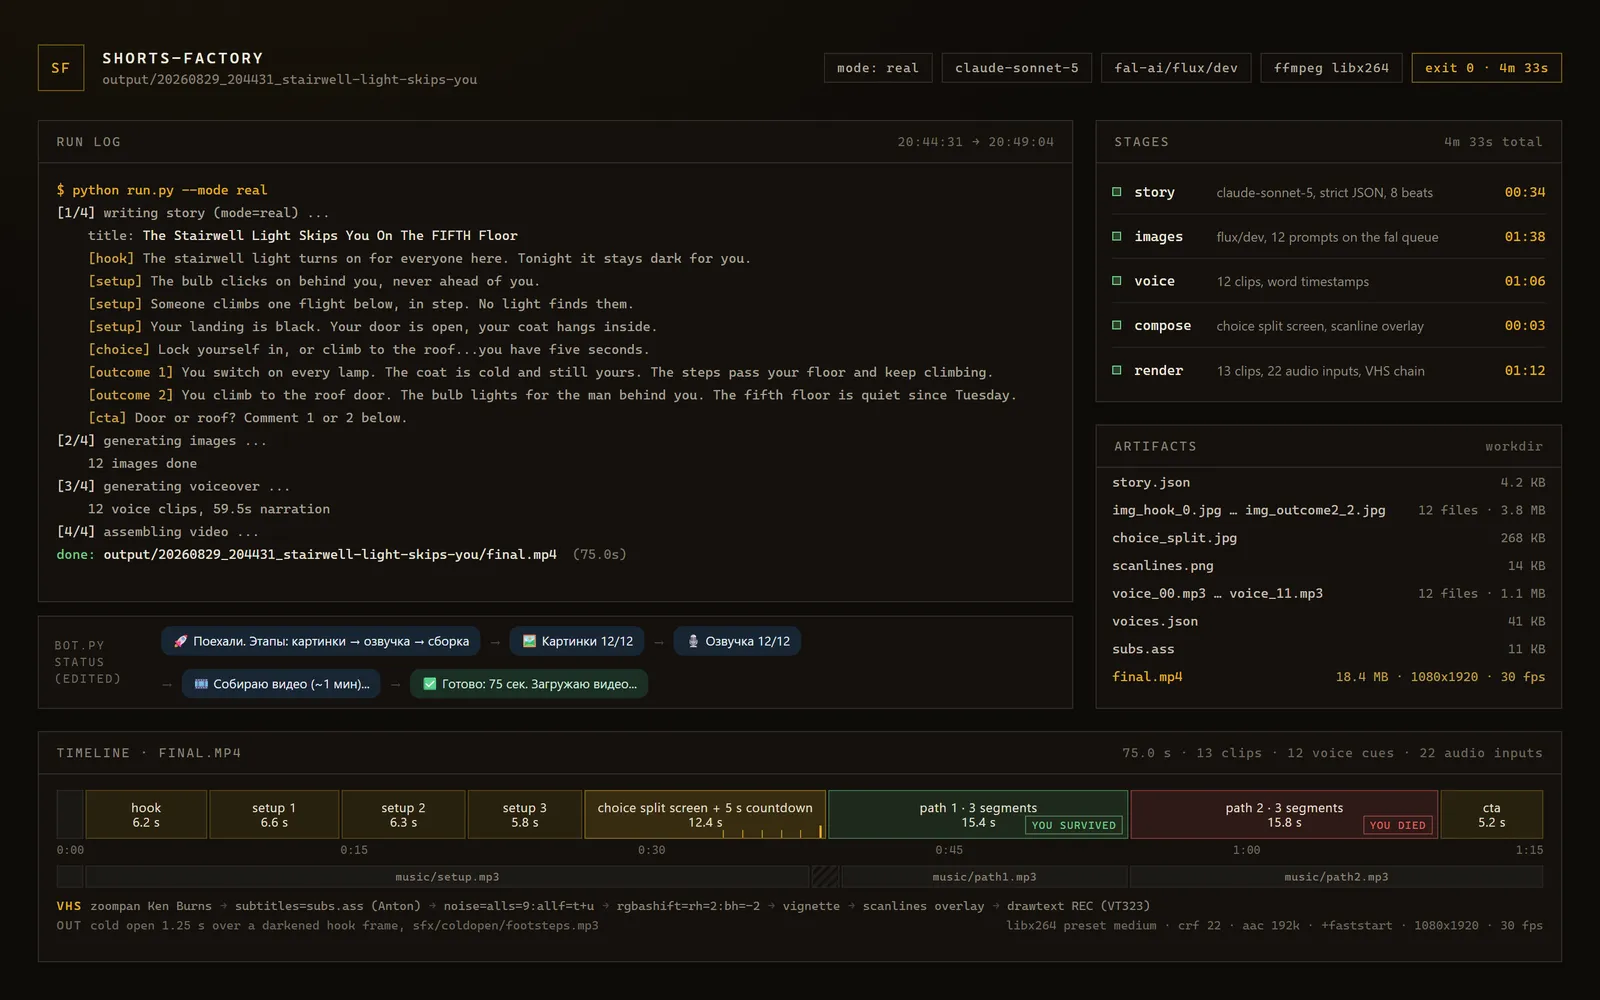Click the 20:44:31 → 20:49:04 timestamp
Viewport: 1600px width, 1000px height.
pos(976,142)
